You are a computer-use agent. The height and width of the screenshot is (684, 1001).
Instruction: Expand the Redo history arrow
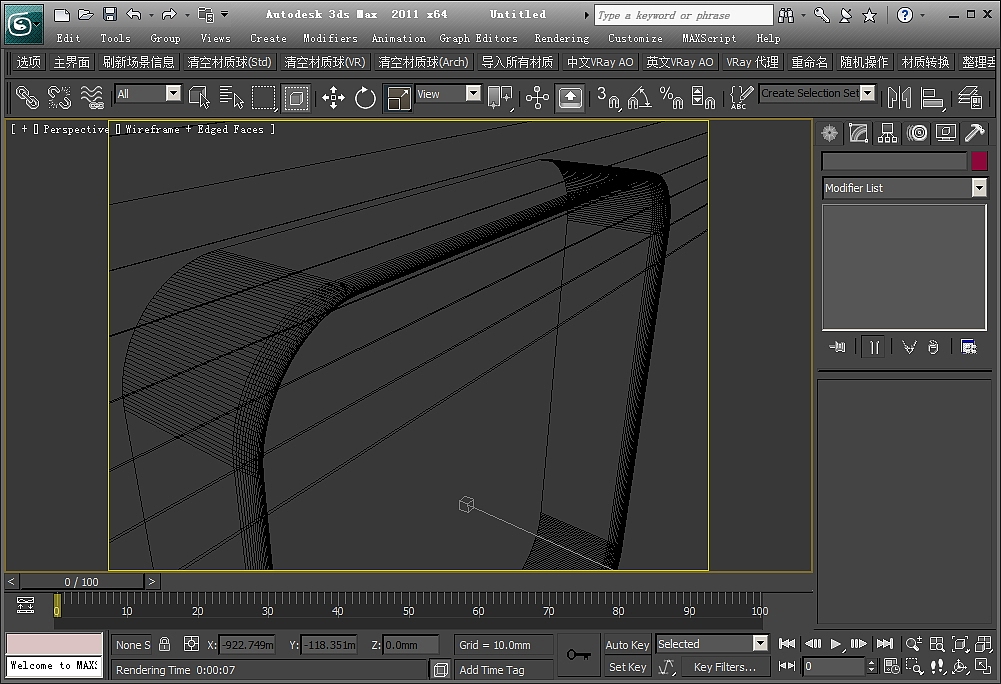tap(187, 15)
